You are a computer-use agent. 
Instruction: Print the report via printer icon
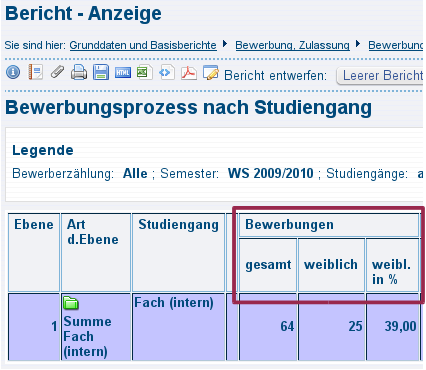tap(79, 72)
